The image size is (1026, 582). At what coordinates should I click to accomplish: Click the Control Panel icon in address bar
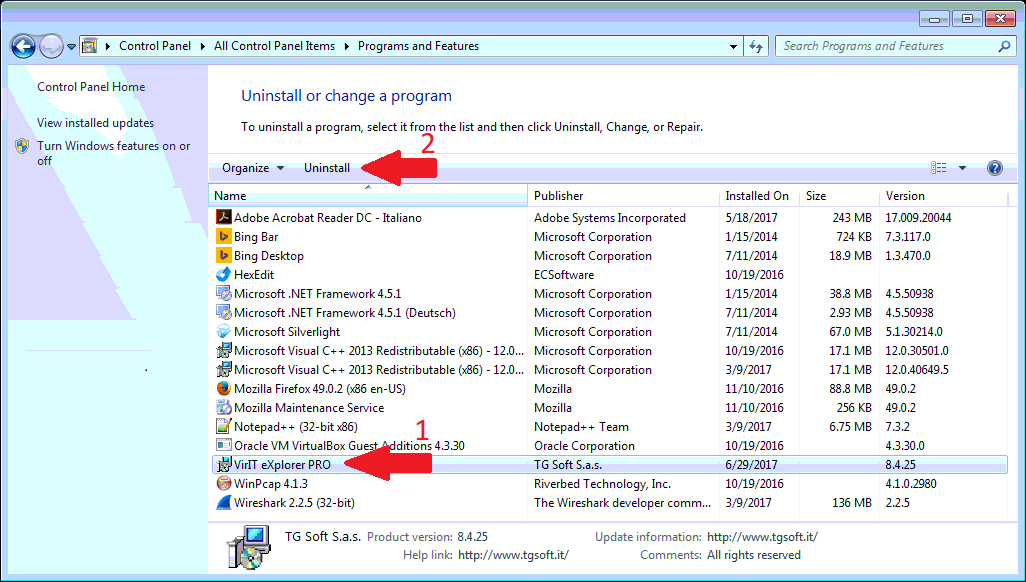click(90, 46)
